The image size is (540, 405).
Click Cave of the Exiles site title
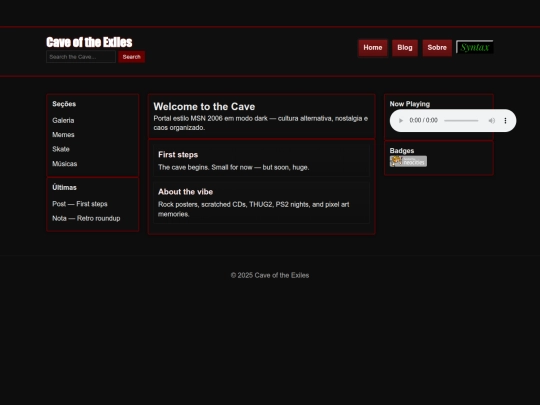coord(89,42)
